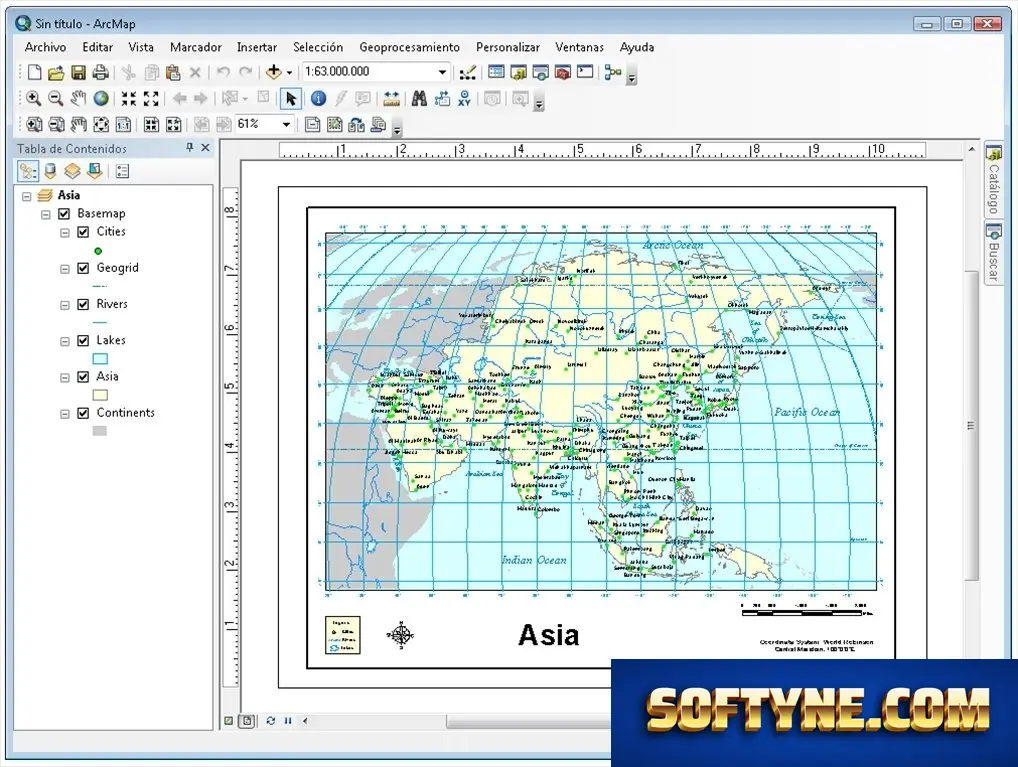Click the pause drawing button
1018x767 pixels.
[x=288, y=721]
